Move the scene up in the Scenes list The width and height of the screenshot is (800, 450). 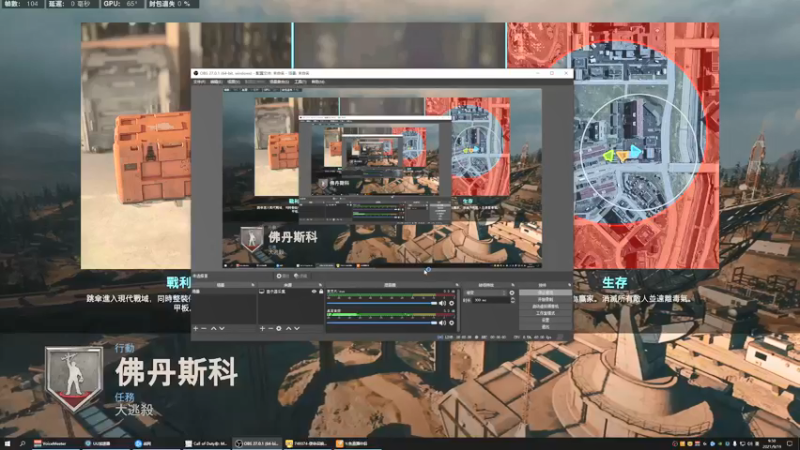click(x=213, y=329)
